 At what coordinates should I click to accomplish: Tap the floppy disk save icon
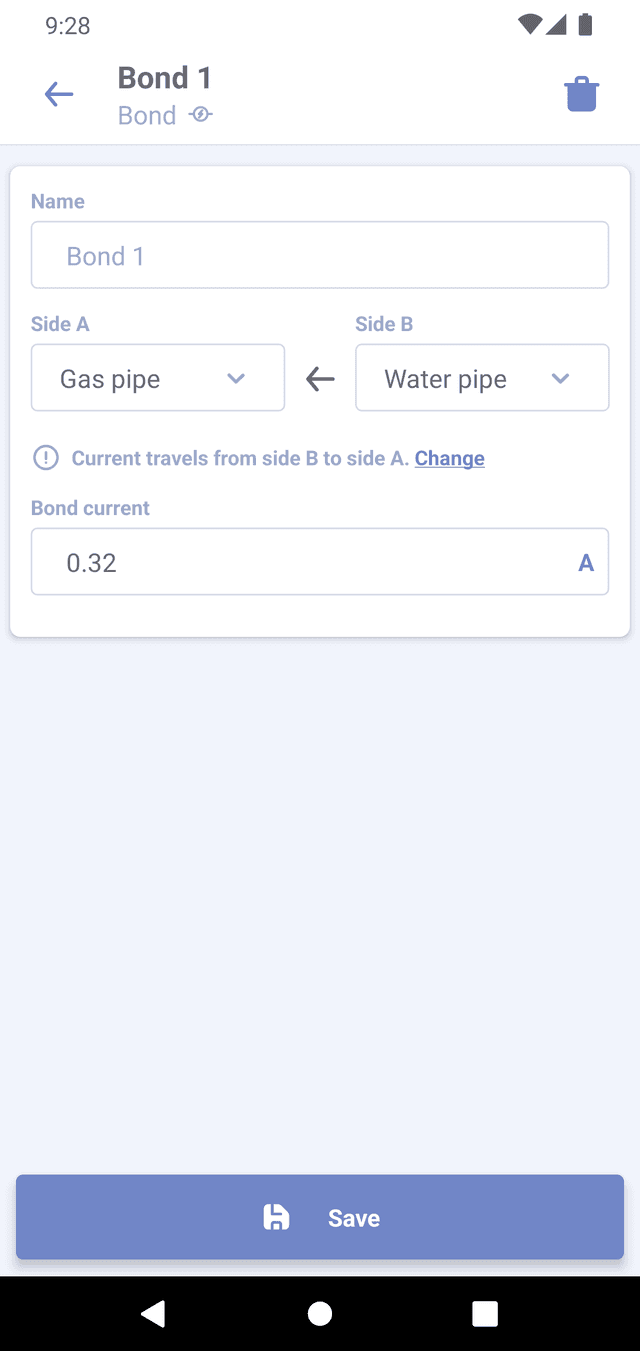276,1217
